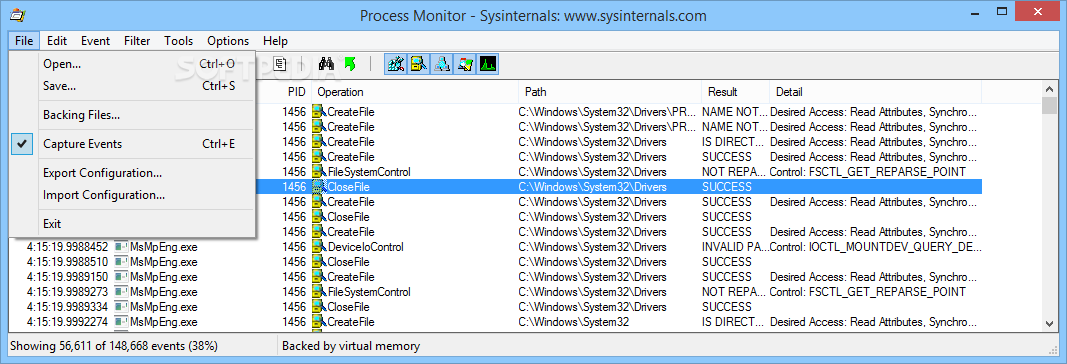Image resolution: width=1067 pixels, height=364 pixels.
Task: Open the Filter menu
Action: [x=137, y=41]
